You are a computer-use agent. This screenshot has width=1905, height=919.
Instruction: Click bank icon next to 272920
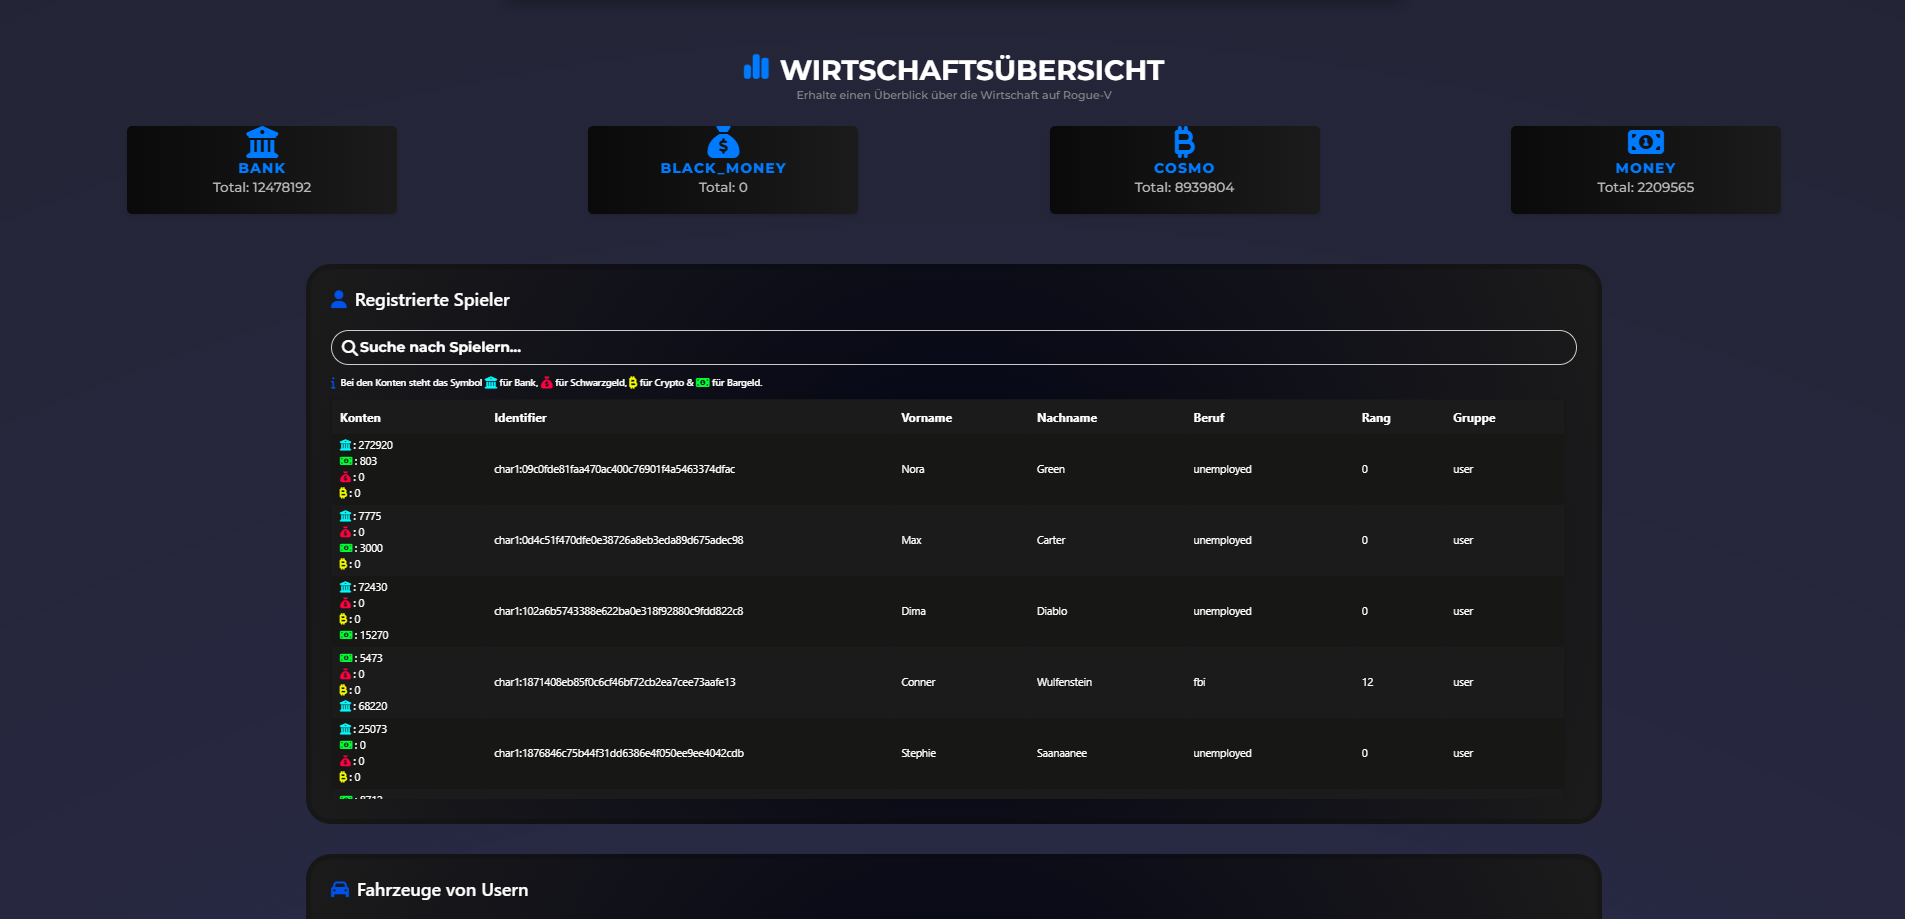click(x=345, y=445)
